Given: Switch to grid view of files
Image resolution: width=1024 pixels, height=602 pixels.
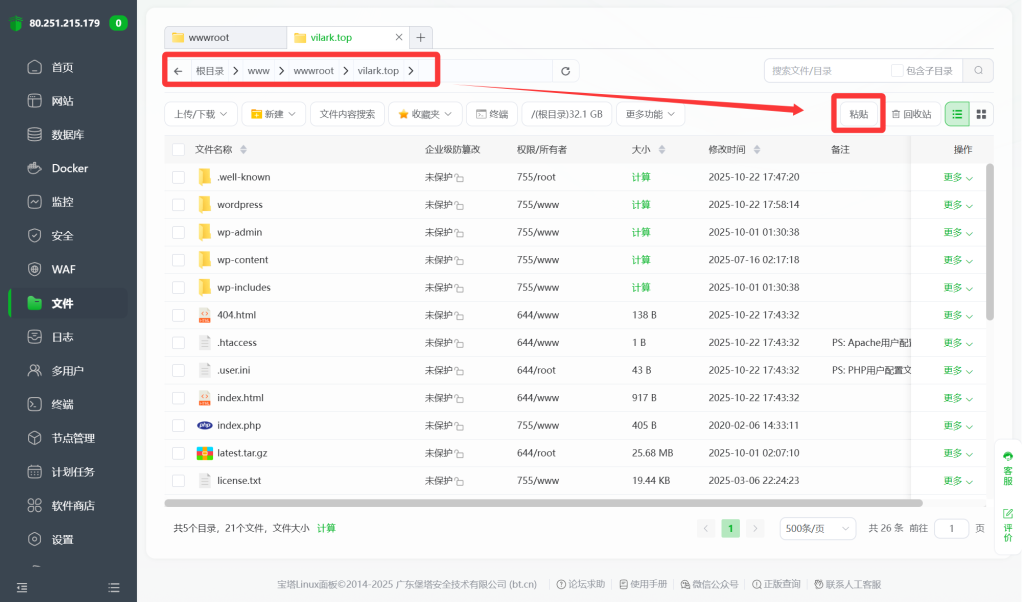Looking at the screenshot, I should [981, 114].
